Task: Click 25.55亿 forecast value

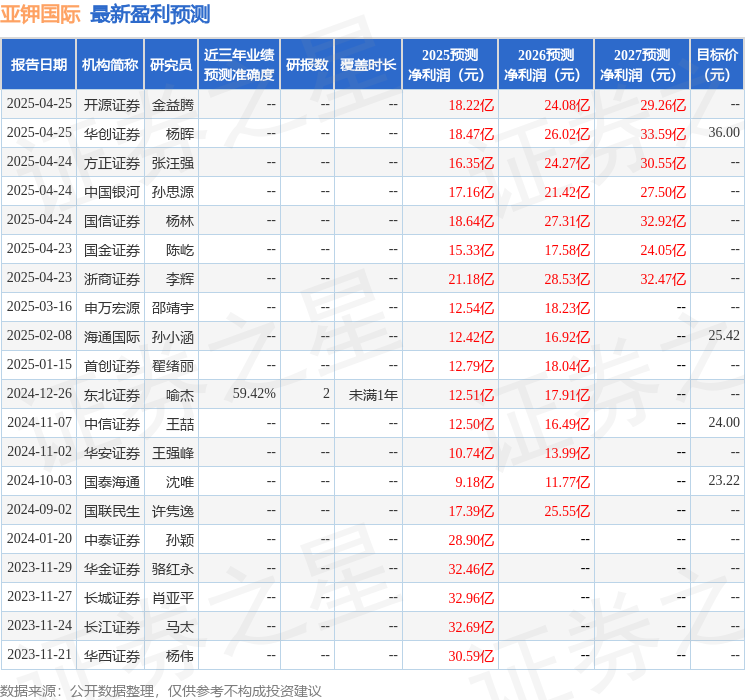Action: pos(567,510)
